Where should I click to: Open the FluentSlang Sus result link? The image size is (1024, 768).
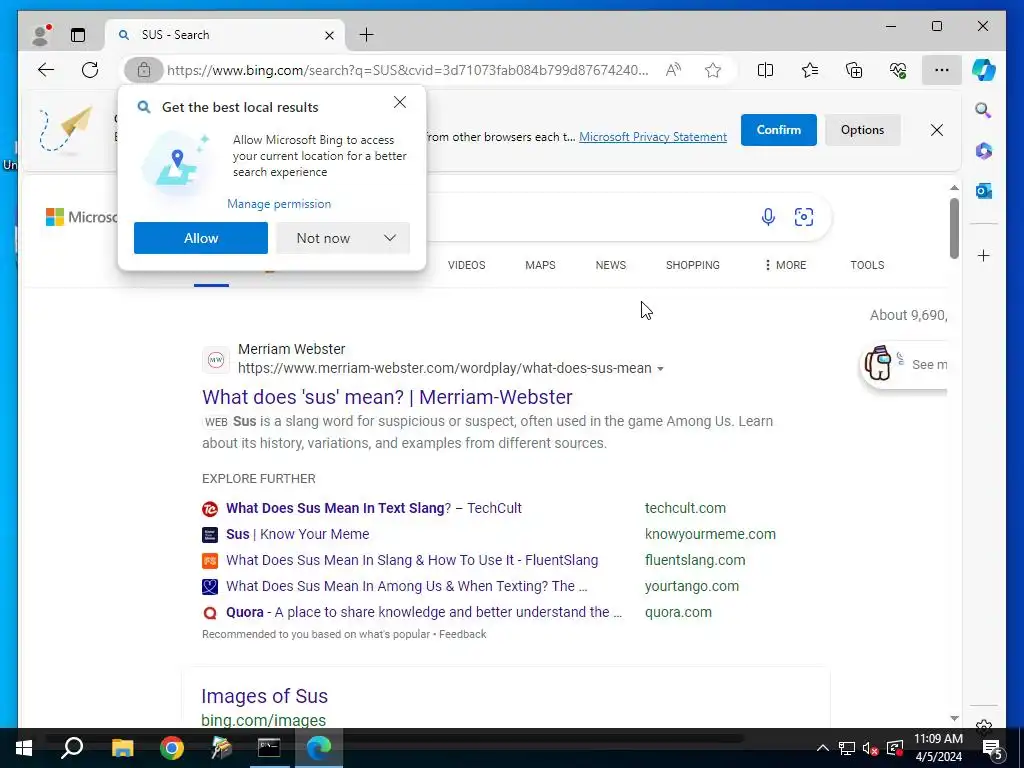point(412,560)
